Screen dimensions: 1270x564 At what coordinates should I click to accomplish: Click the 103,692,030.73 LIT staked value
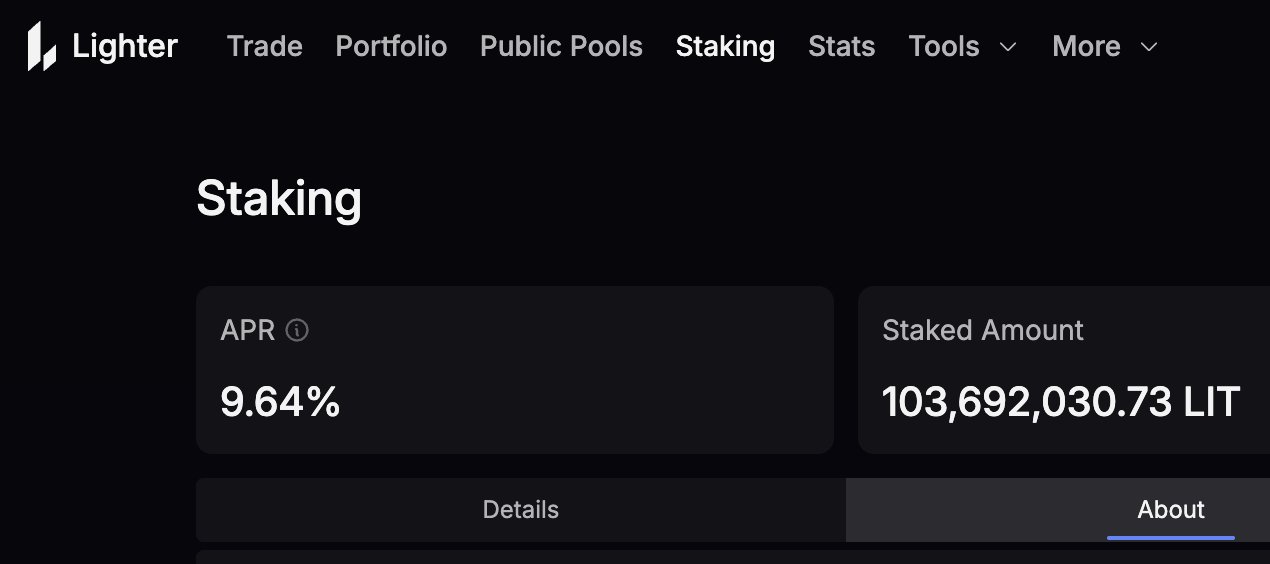[1060, 402]
